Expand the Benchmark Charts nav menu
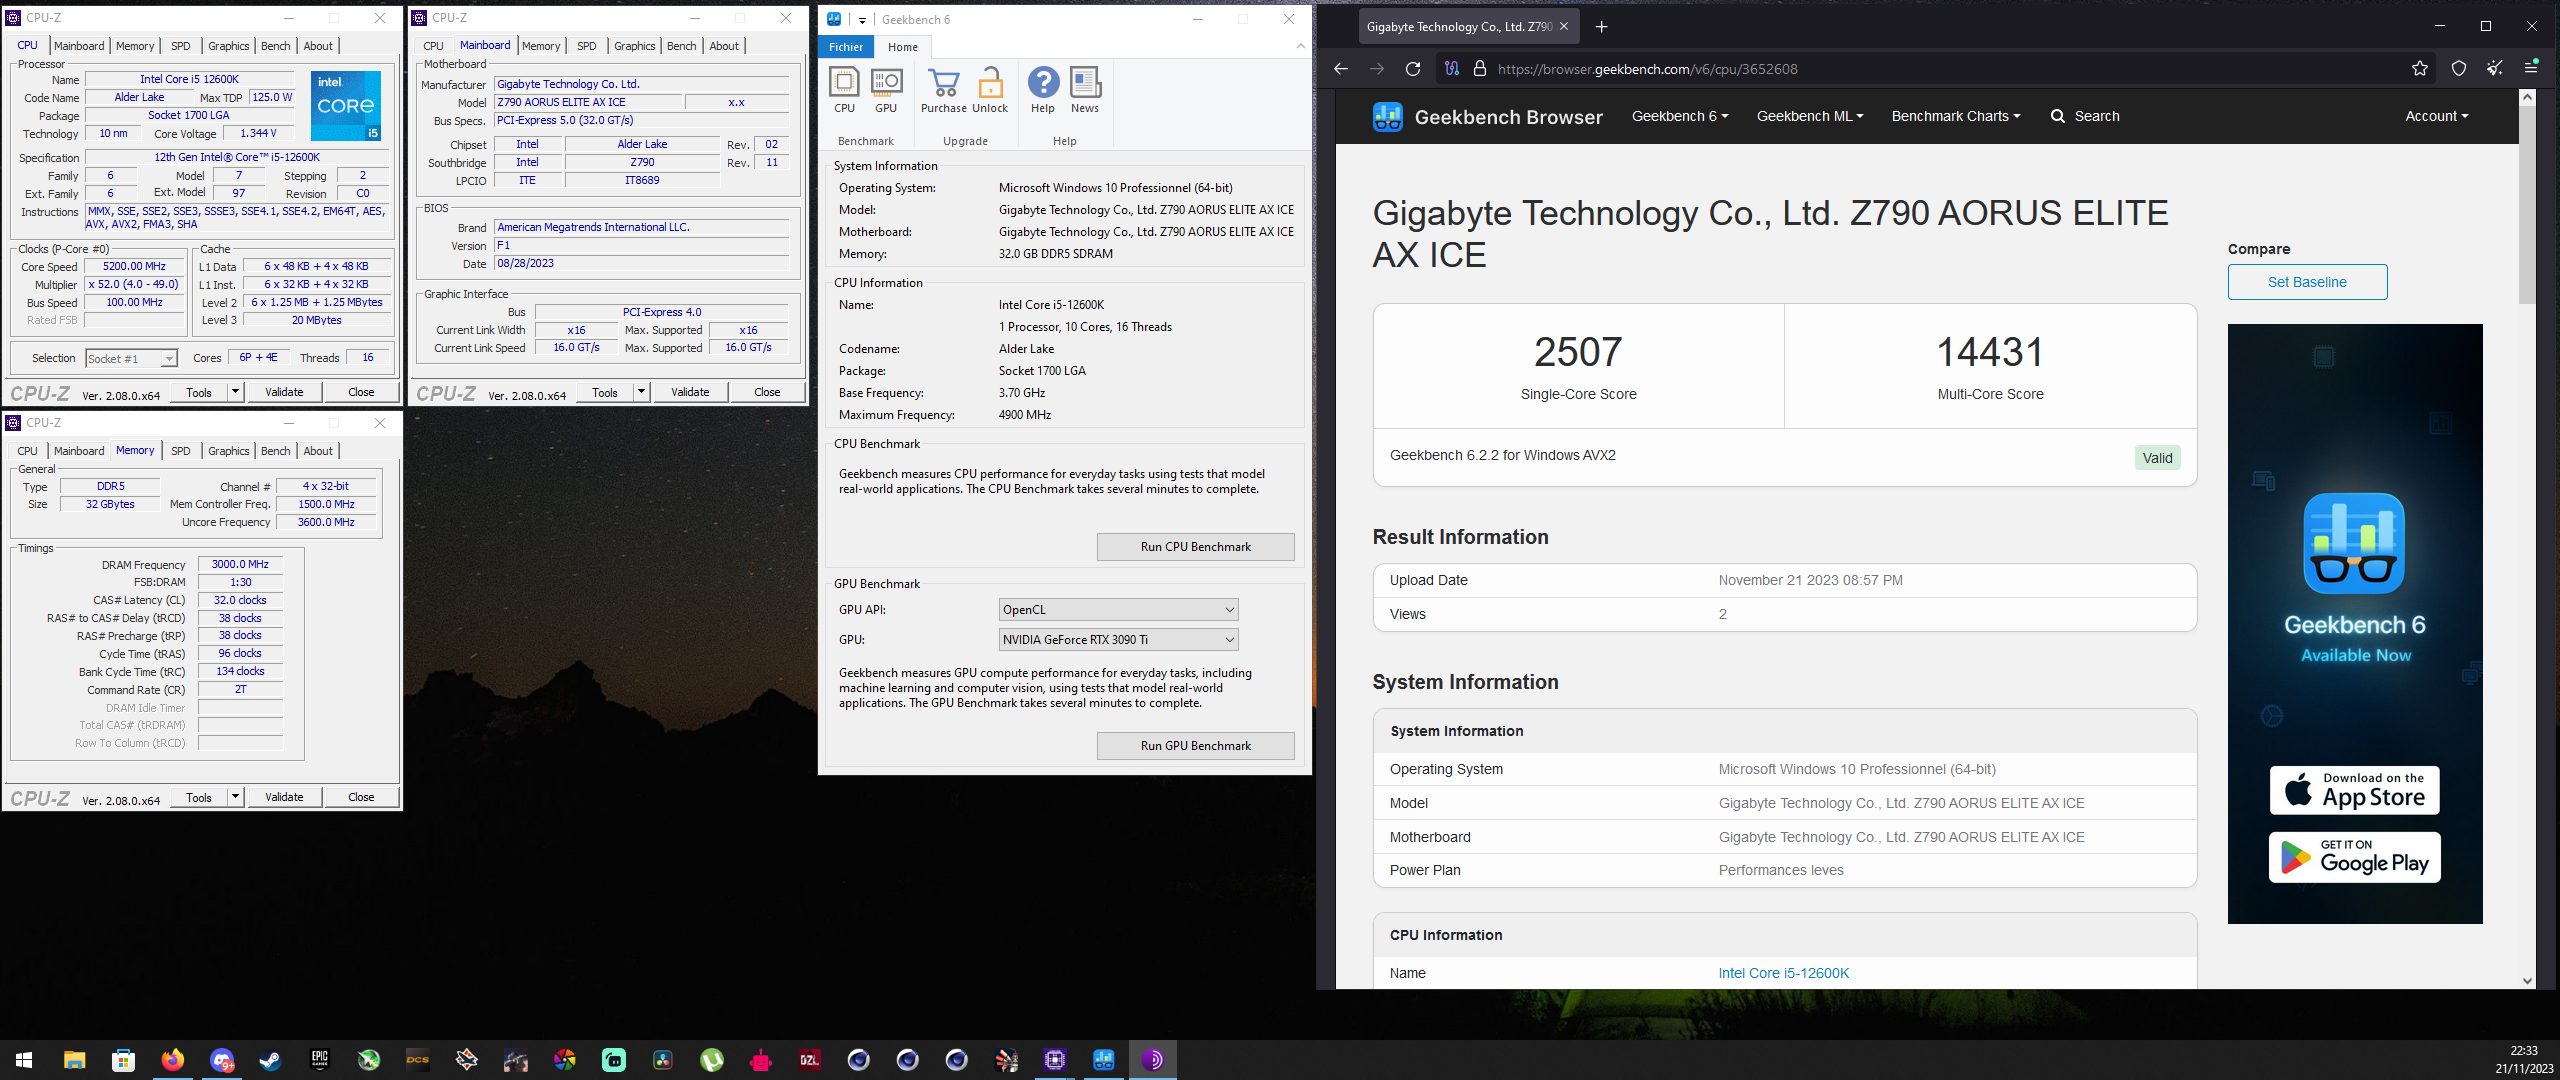The width and height of the screenshot is (2560, 1080). coord(1955,116)
